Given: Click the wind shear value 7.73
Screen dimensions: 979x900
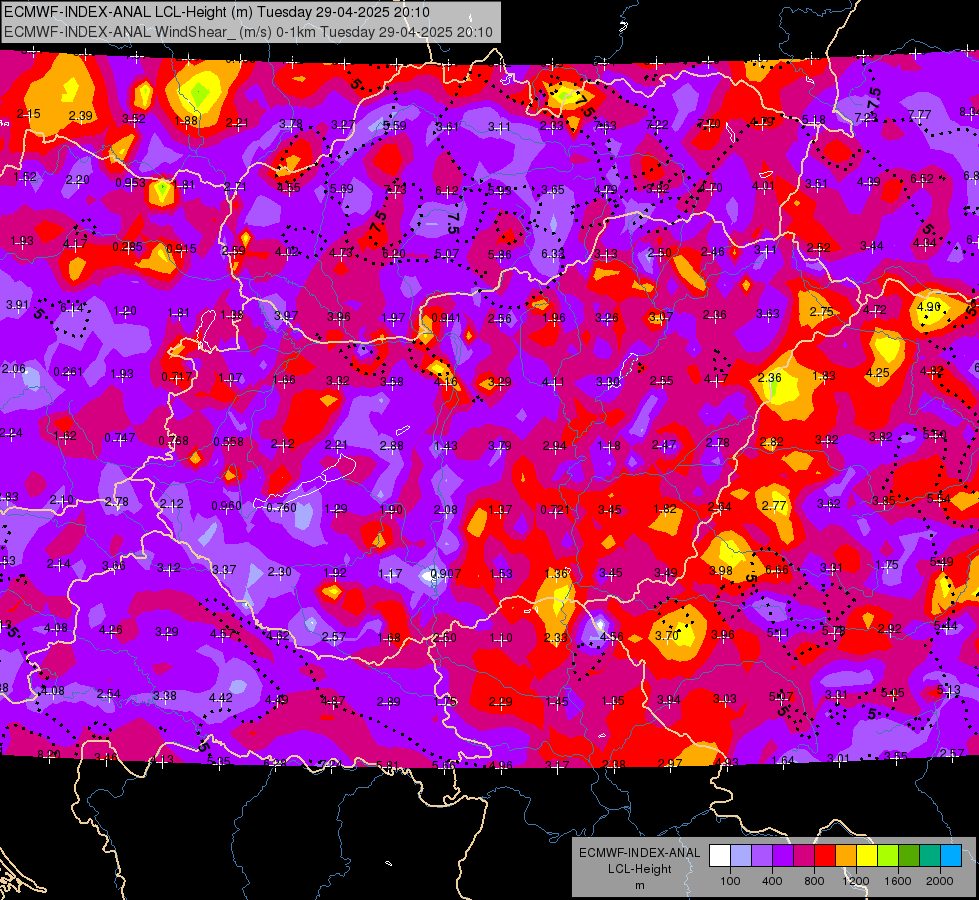Looking at the screenshot, I should [395, 189].
